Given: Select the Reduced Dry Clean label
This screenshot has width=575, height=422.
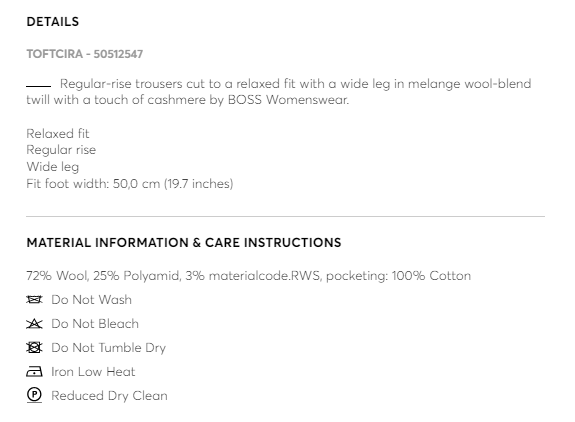Looking at the screenshot, I should pos(109,396).
